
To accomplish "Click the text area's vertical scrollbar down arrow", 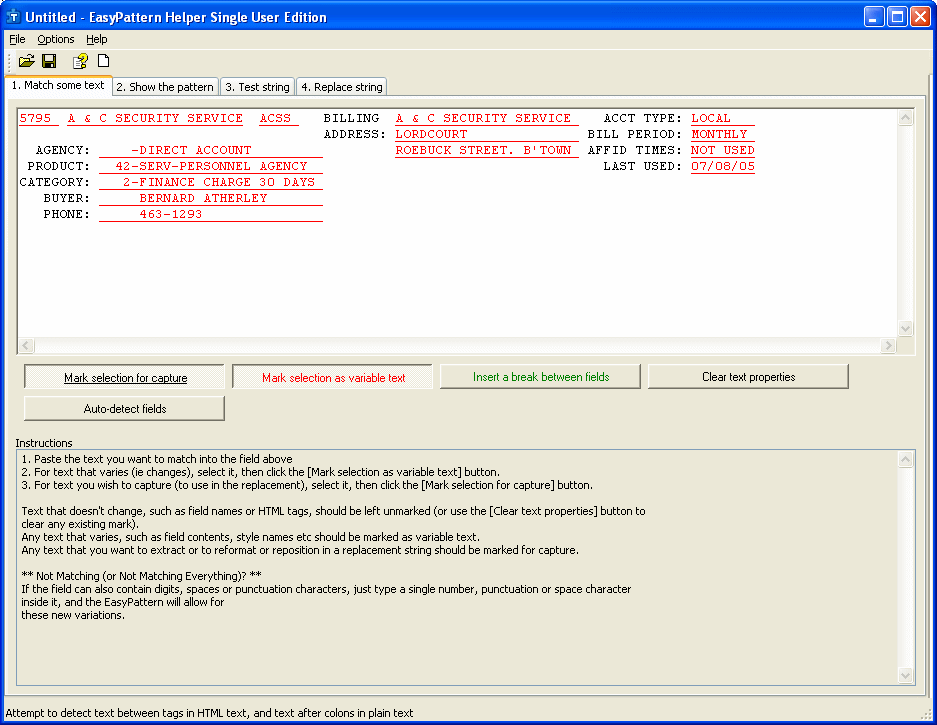I will (906, 328).
